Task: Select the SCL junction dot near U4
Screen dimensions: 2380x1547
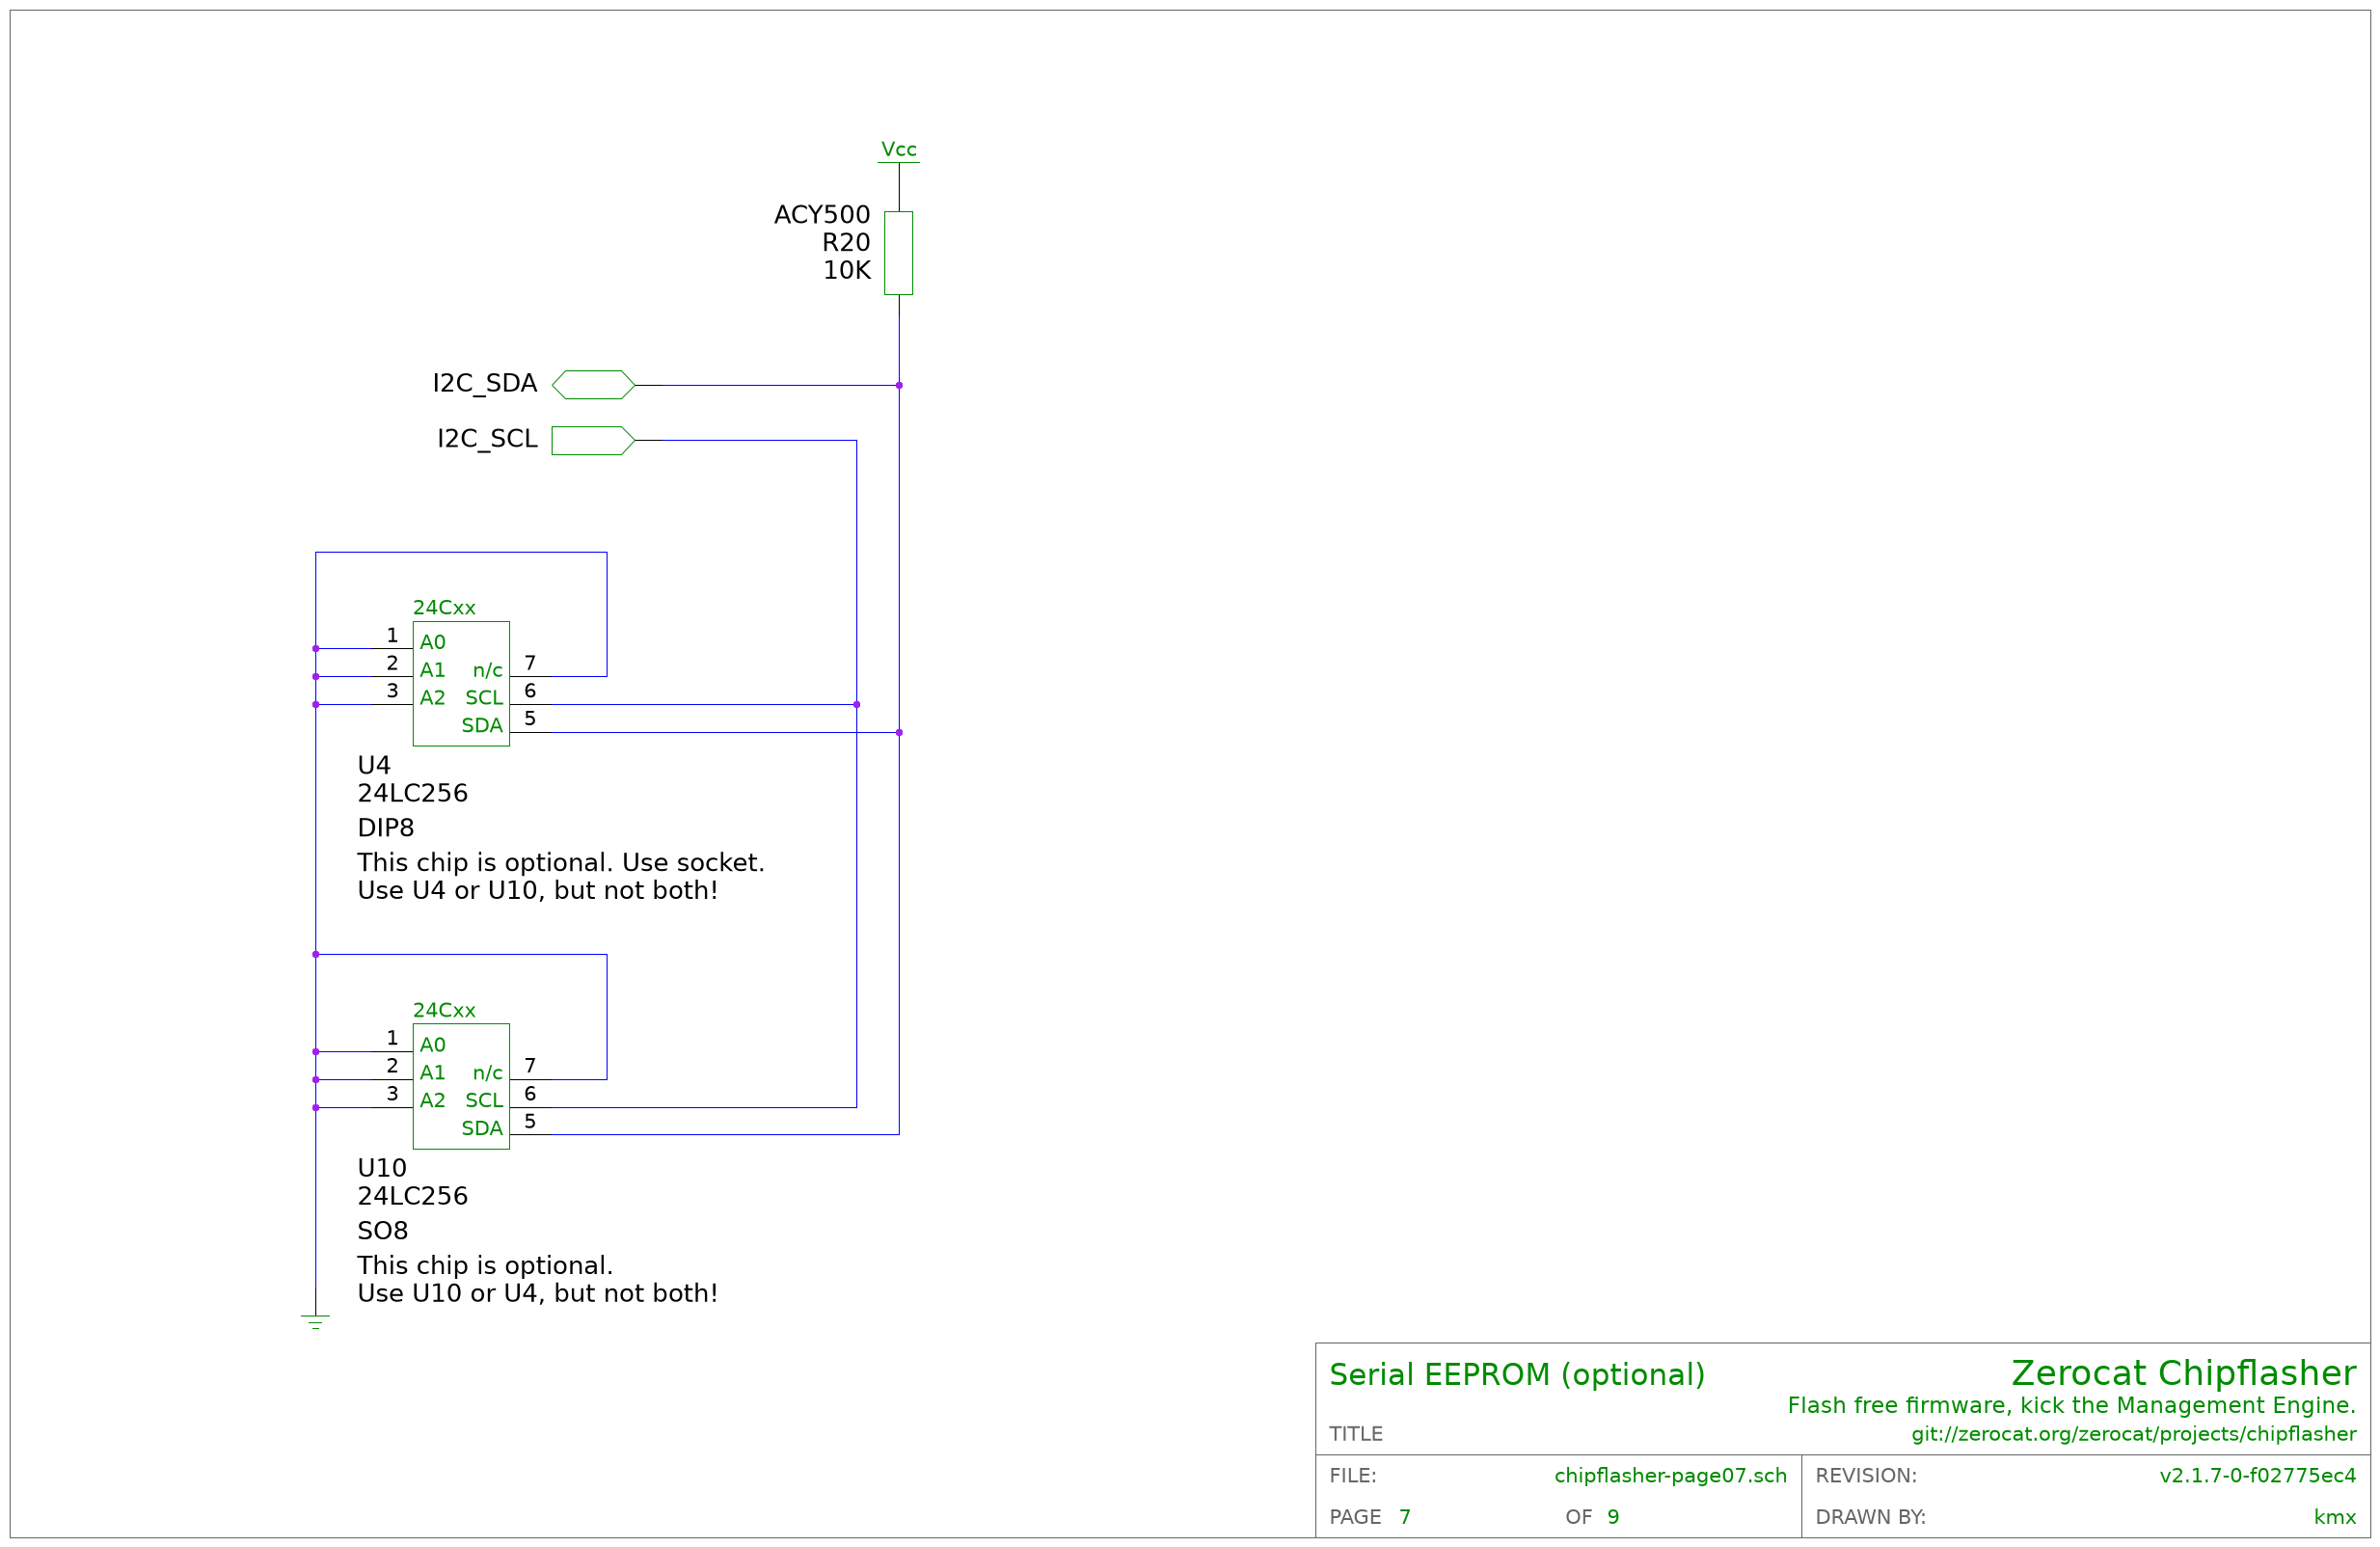Action: pos(857,705)
